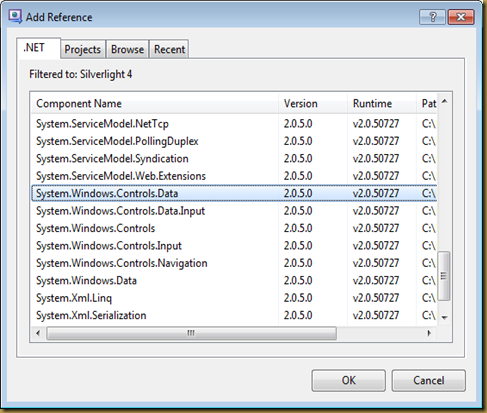Sort by Component Name column header

155,103
